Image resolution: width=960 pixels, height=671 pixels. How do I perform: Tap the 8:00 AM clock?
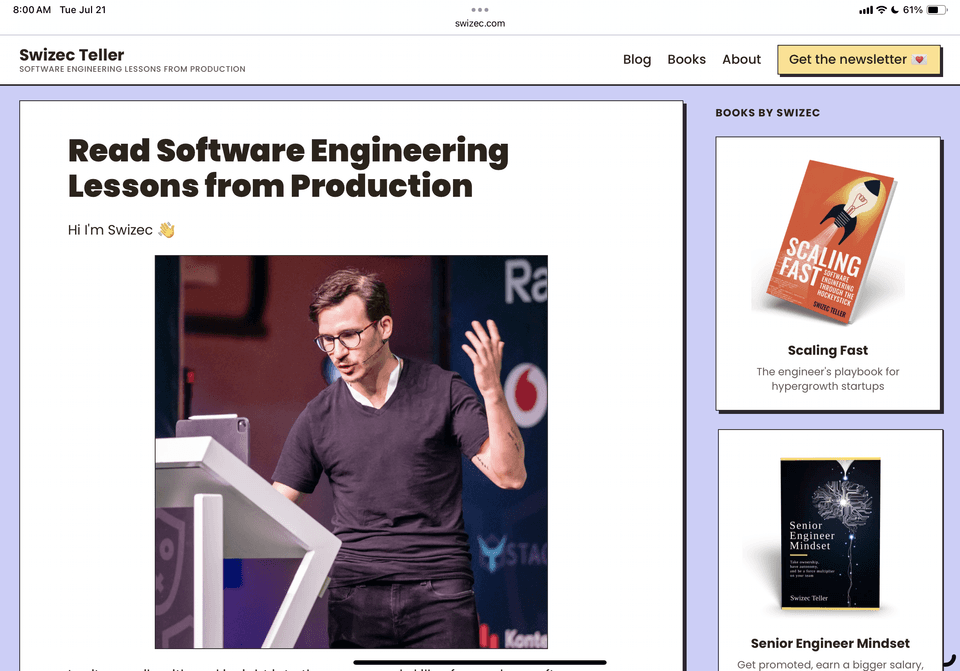(32, 10)
